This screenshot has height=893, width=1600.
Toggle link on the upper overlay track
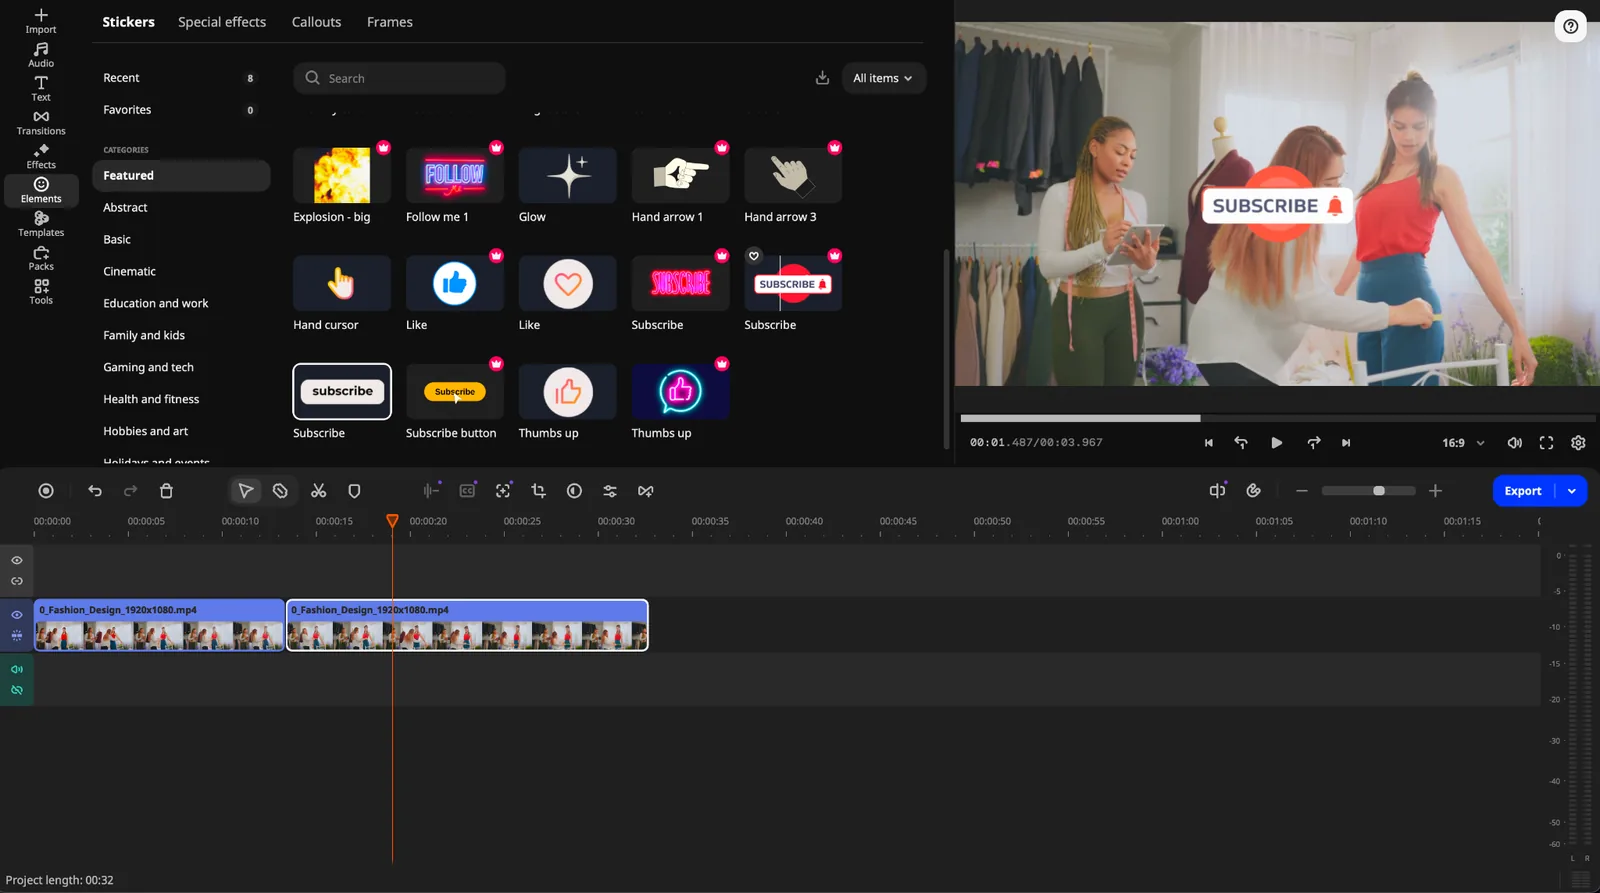(x=17, y=581)
